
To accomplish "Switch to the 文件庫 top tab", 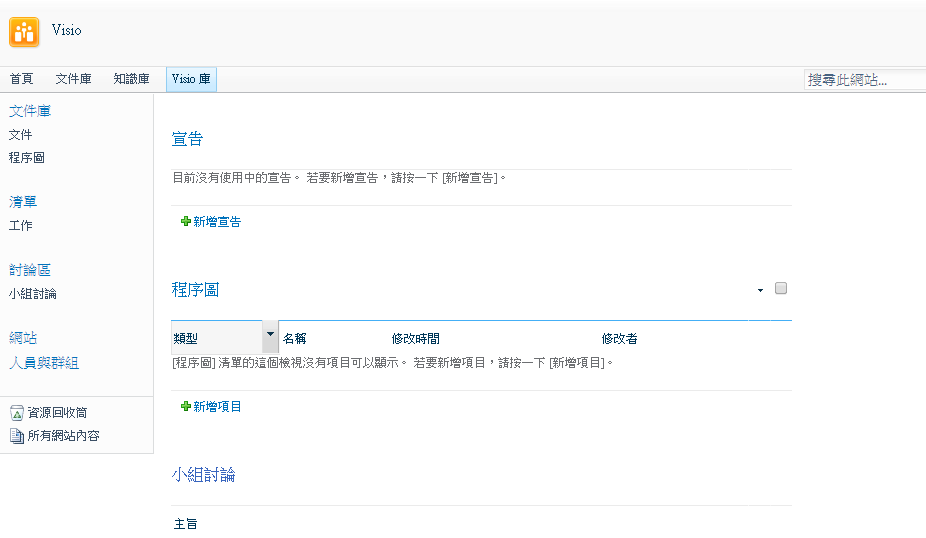I will click(x=73, y=80).
